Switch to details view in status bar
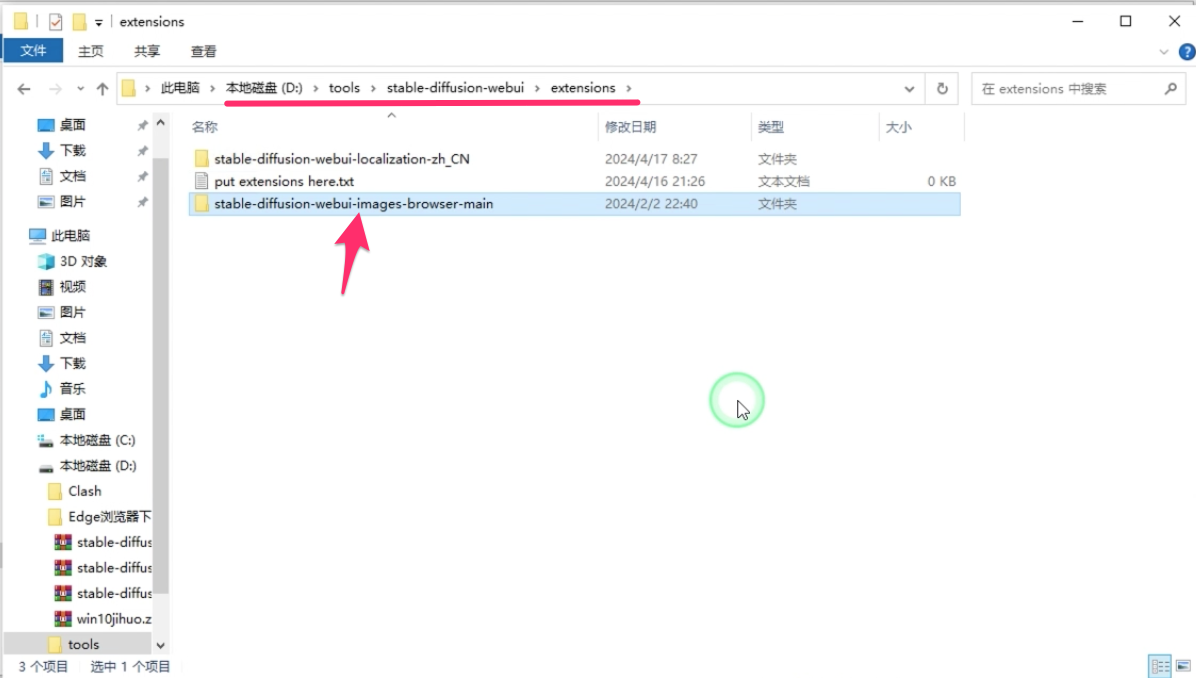 (x=1160, y=667)
